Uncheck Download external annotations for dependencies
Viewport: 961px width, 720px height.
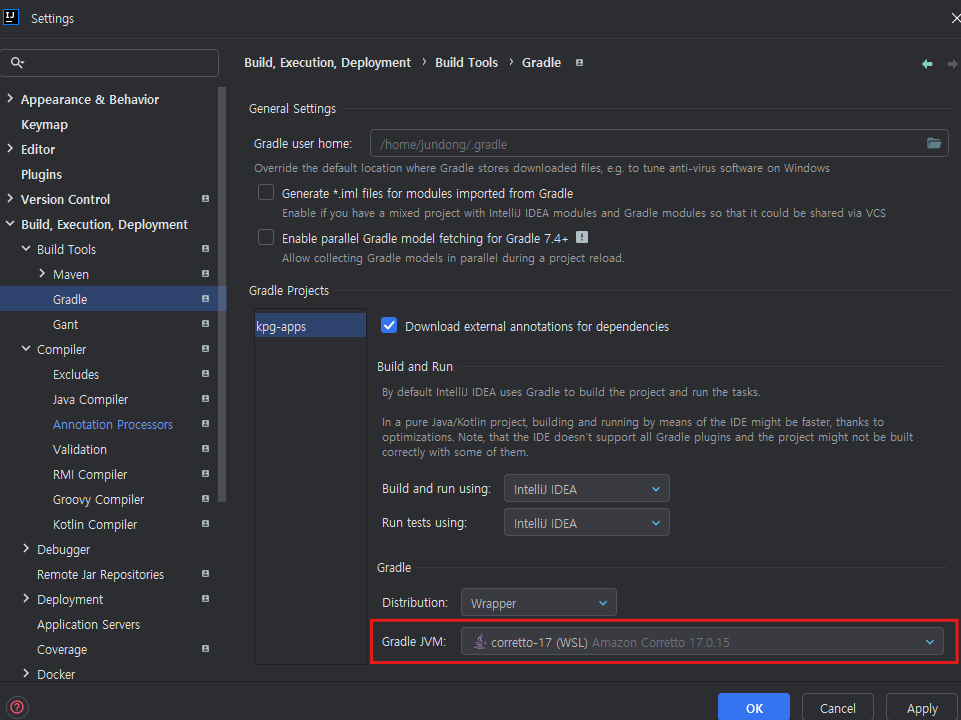coord(389,325)
